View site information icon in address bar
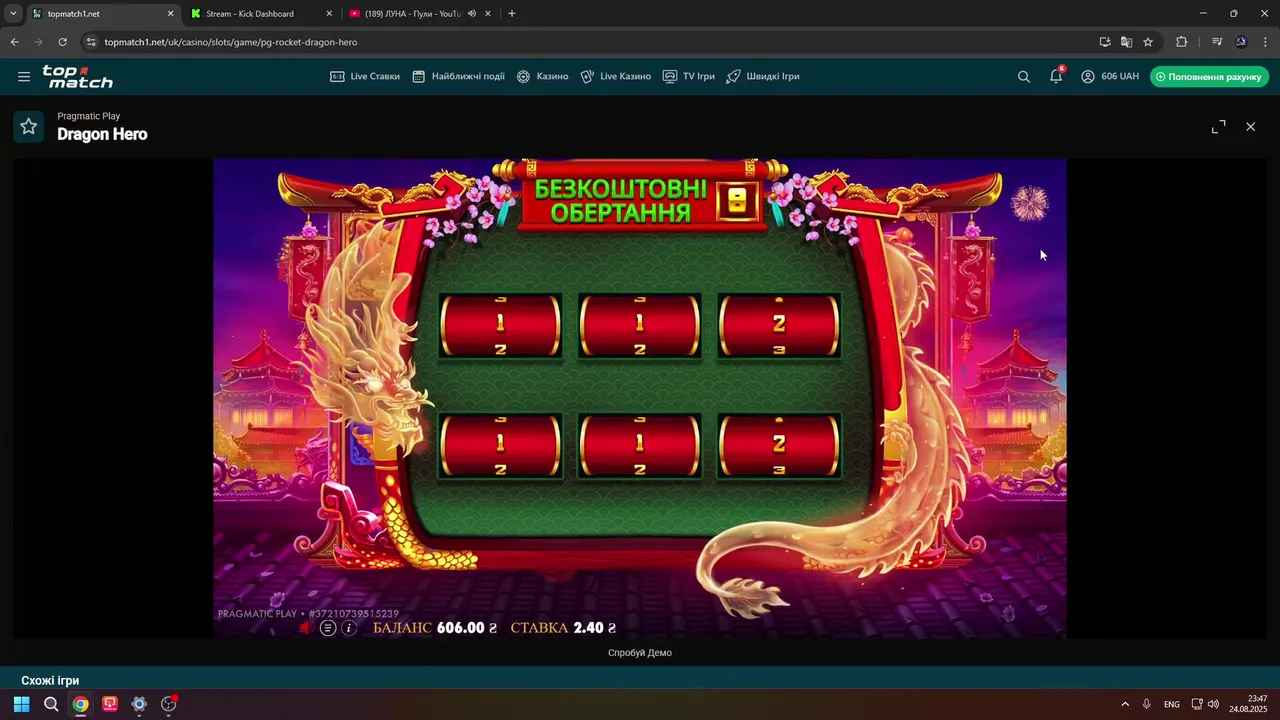Image resolution: width=1280 pixels, height=720 pixels. (x=91, y=42)
